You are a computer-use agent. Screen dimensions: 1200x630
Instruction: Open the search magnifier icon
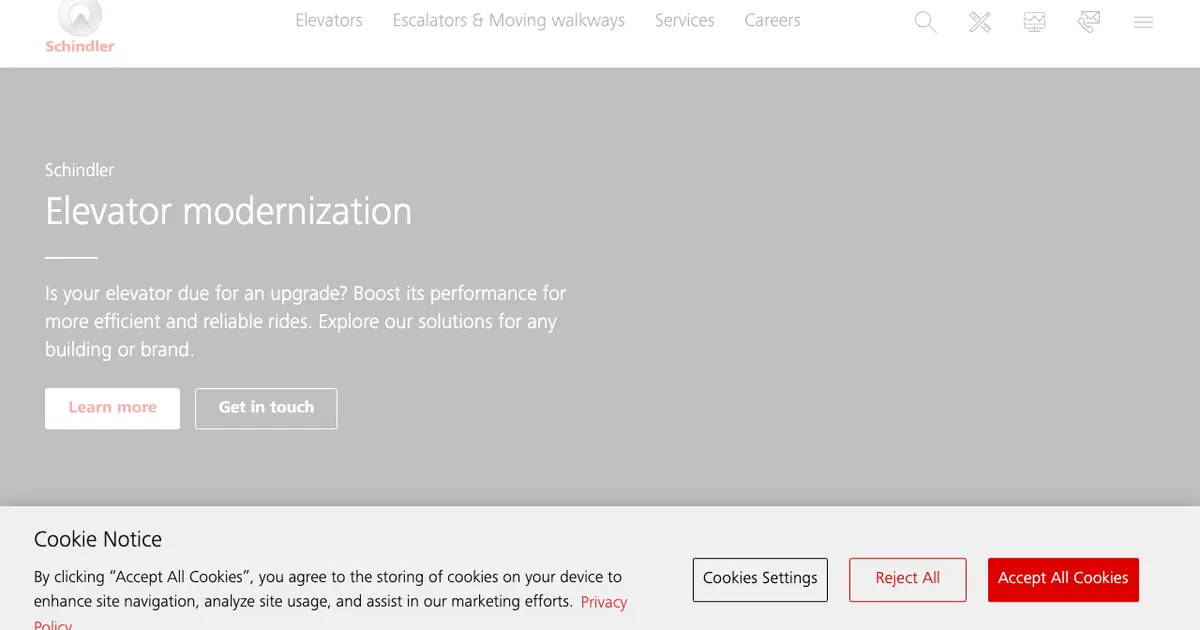(926, 21)
